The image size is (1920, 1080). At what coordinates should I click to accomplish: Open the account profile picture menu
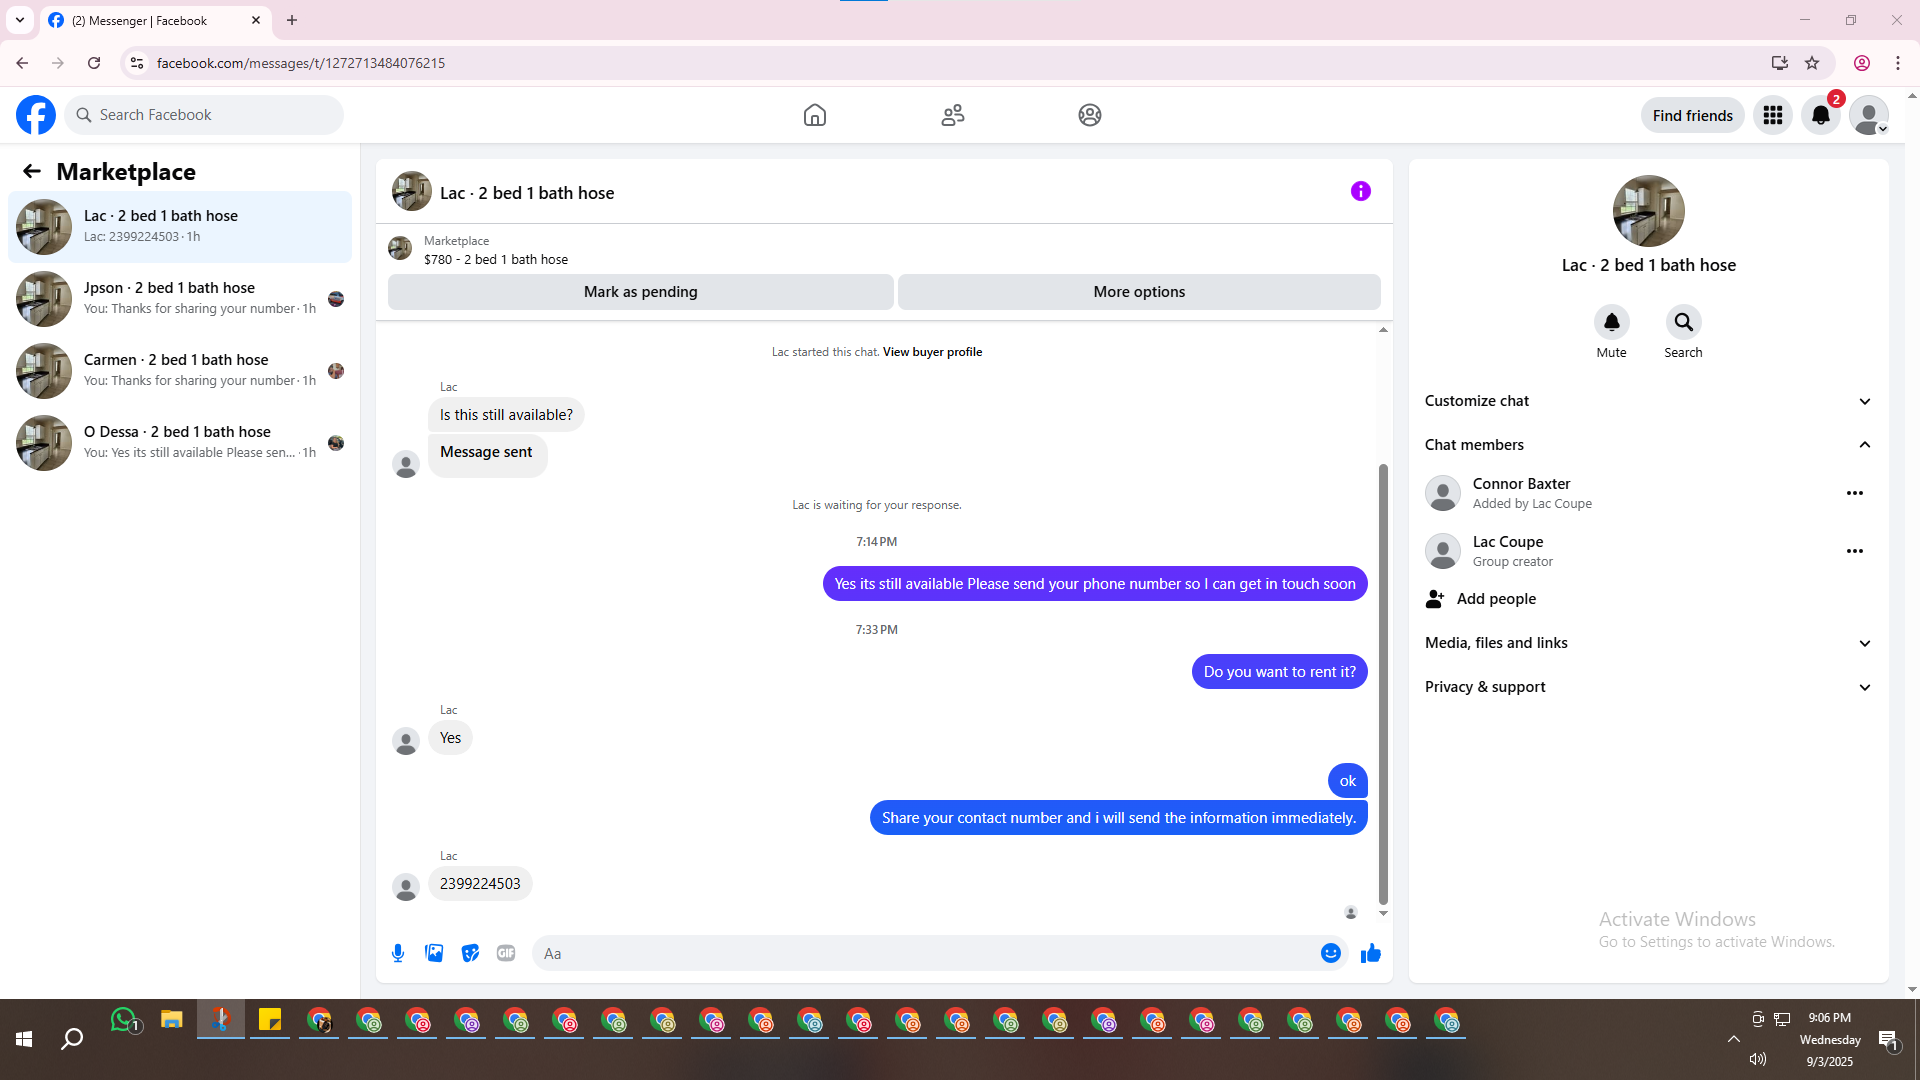pos(1869,115)
